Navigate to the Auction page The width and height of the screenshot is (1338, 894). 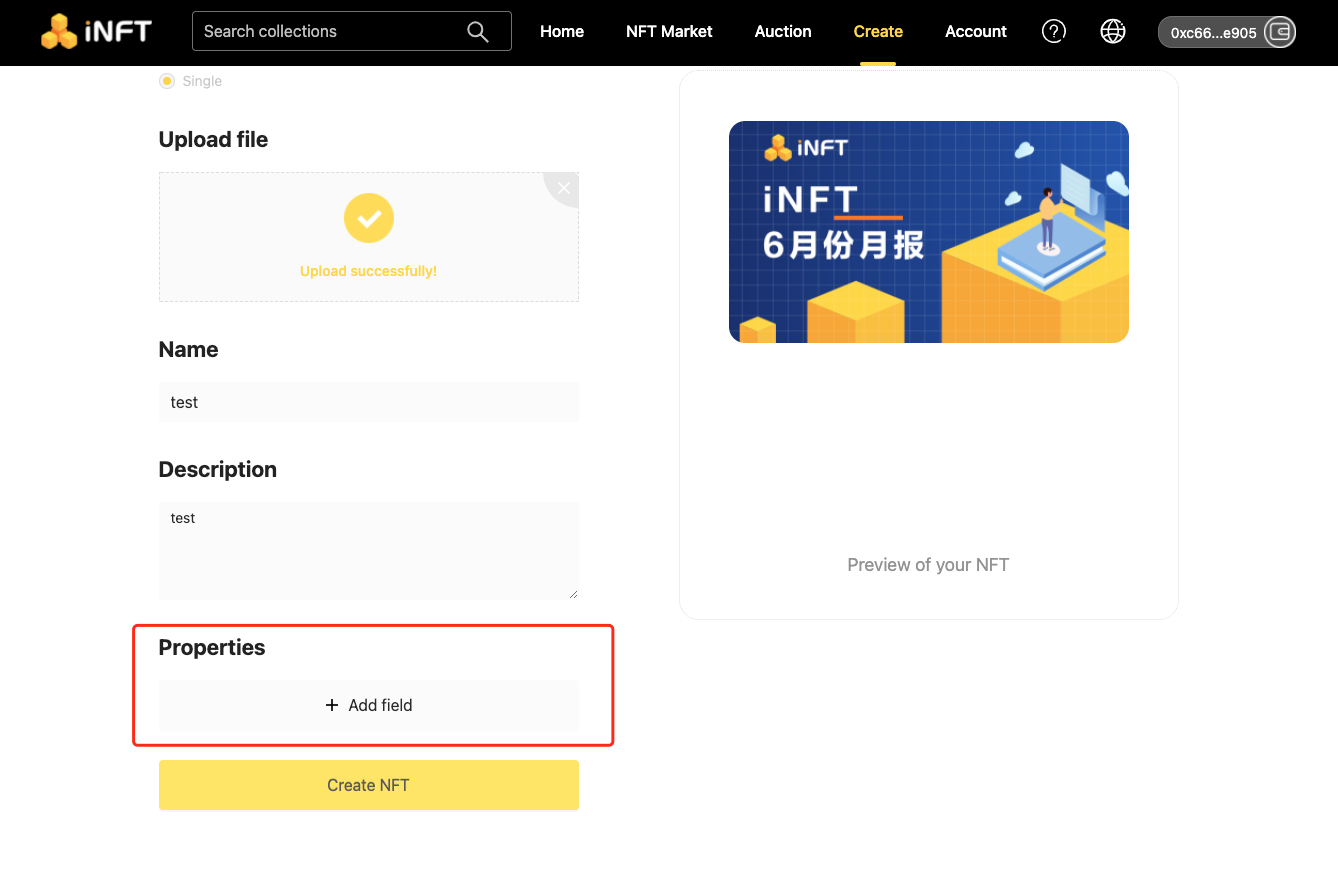click(x=783, y=32)
